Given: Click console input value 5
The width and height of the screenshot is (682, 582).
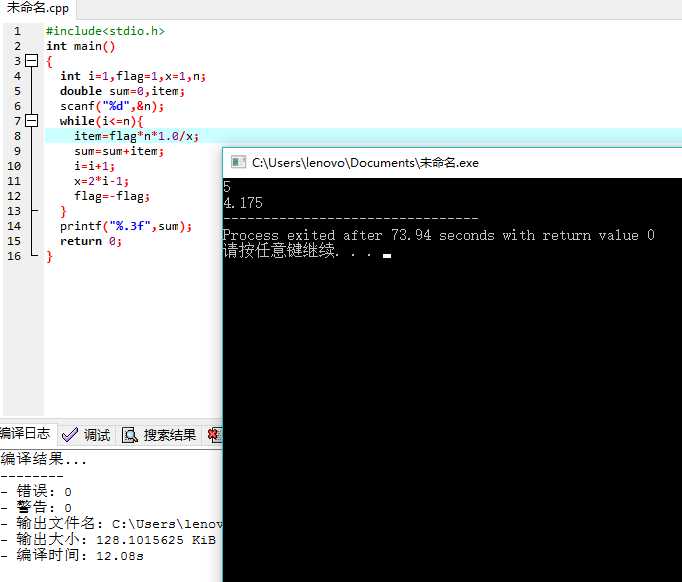Looking at the screenshot, I should pos(227,187).
